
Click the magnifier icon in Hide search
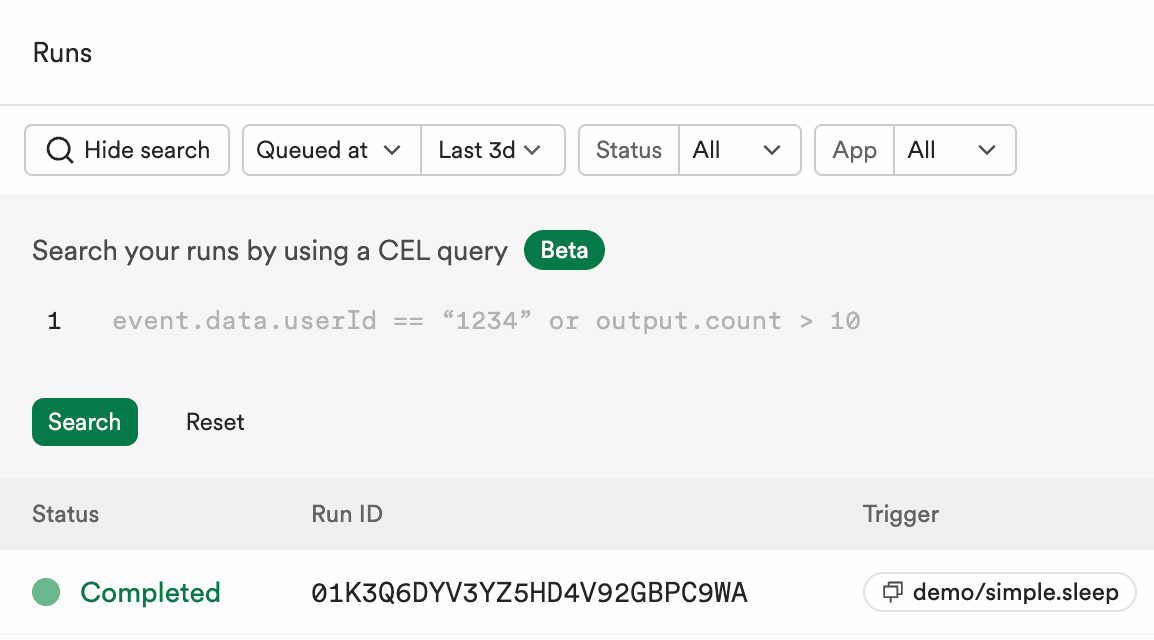[x=60, y=150]
